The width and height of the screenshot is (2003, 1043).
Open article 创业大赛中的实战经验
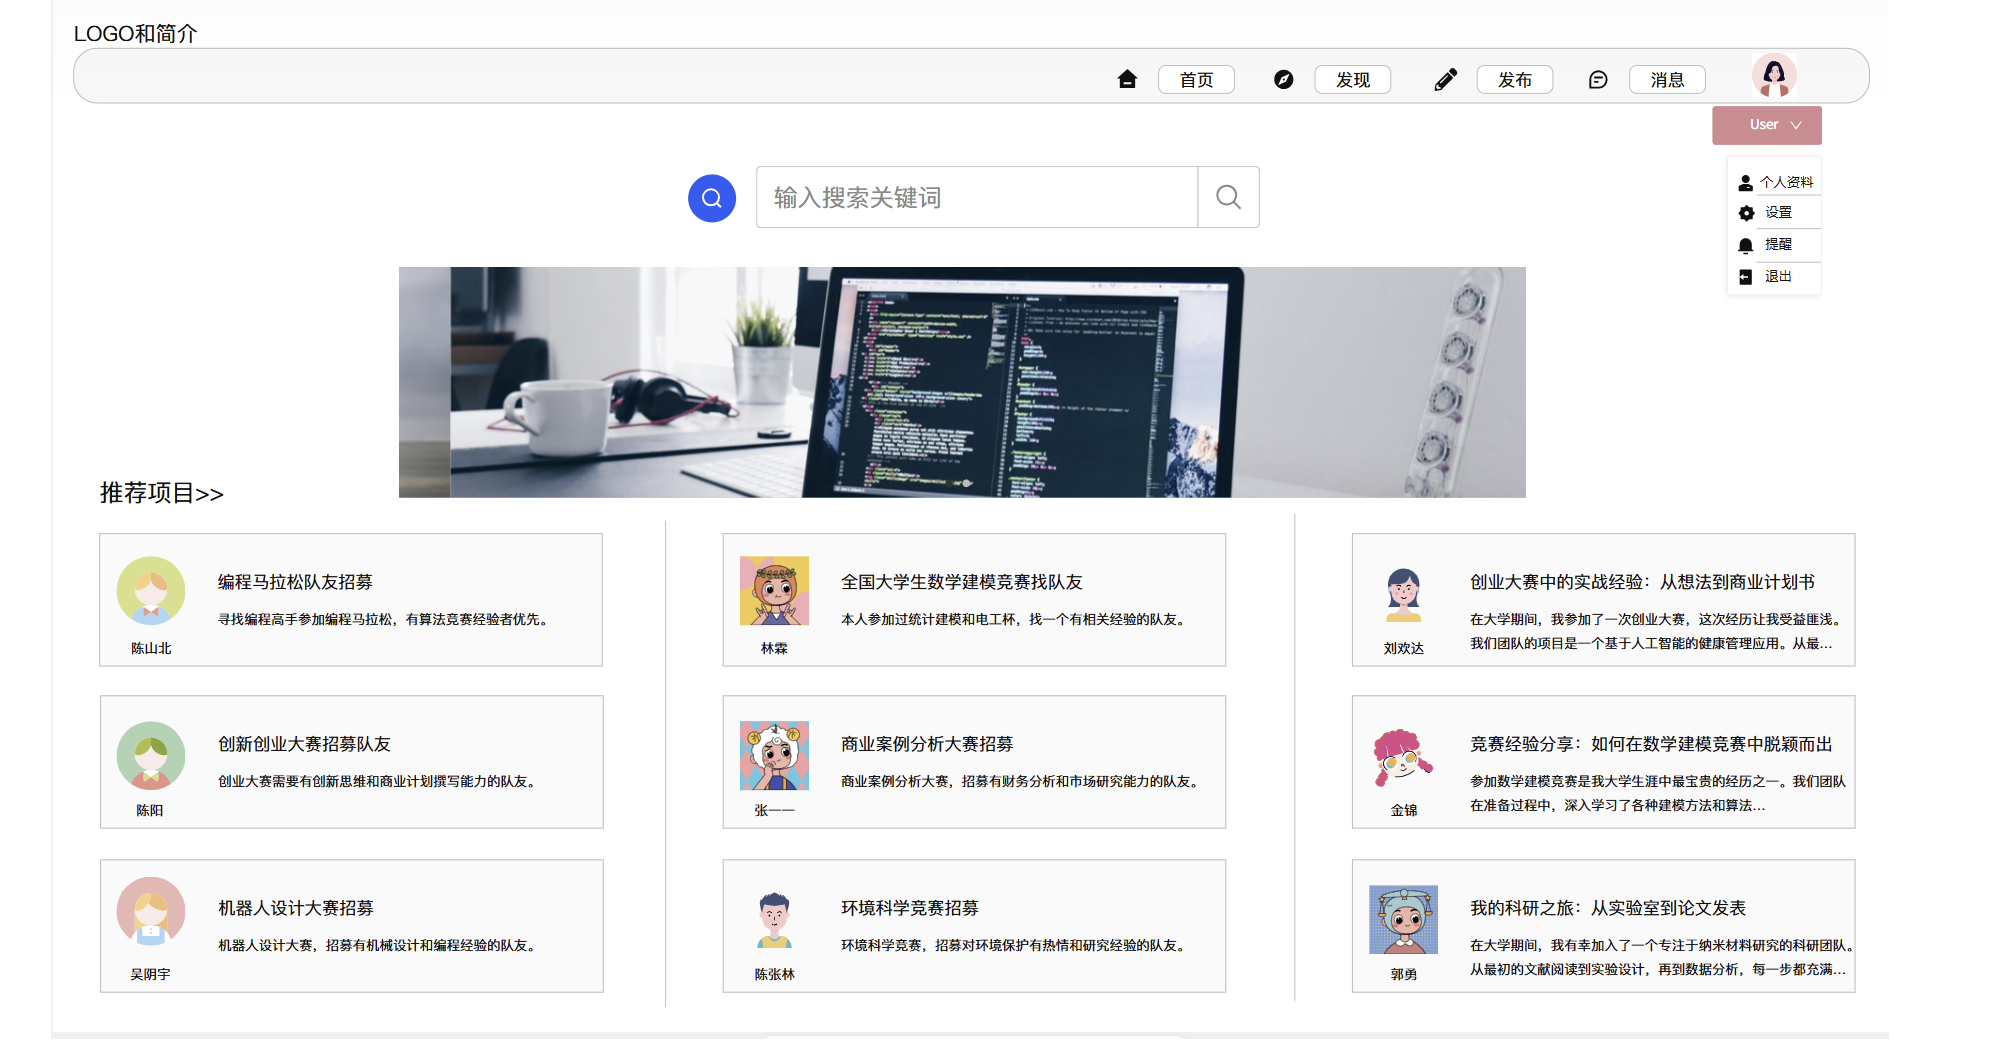pyautogui.click(x=1642, y=582)
